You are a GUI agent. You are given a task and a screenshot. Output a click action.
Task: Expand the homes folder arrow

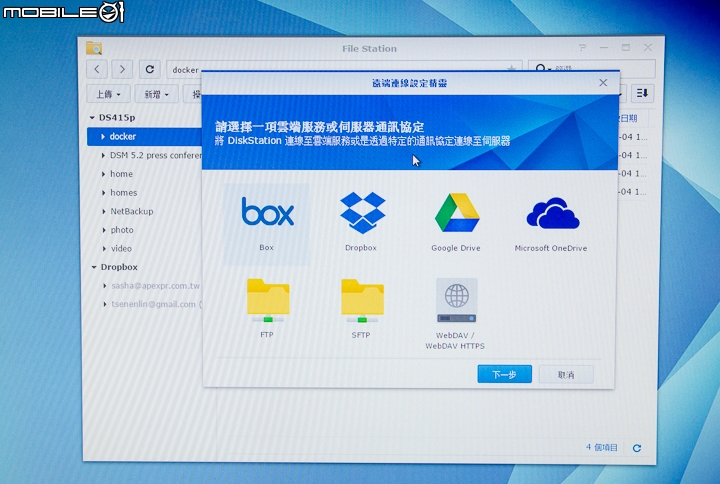[x=103, y=193]
